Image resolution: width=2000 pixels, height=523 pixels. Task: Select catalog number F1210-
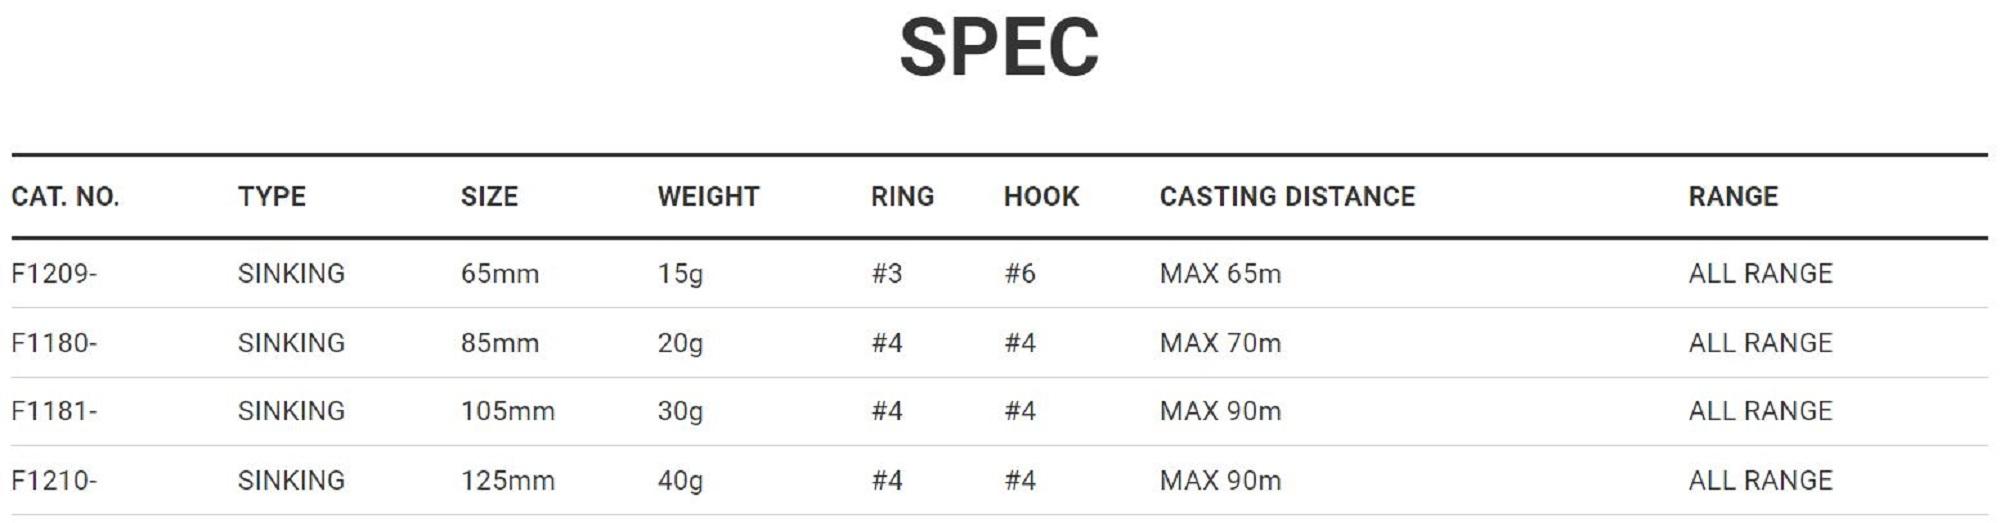click(54, 480)
